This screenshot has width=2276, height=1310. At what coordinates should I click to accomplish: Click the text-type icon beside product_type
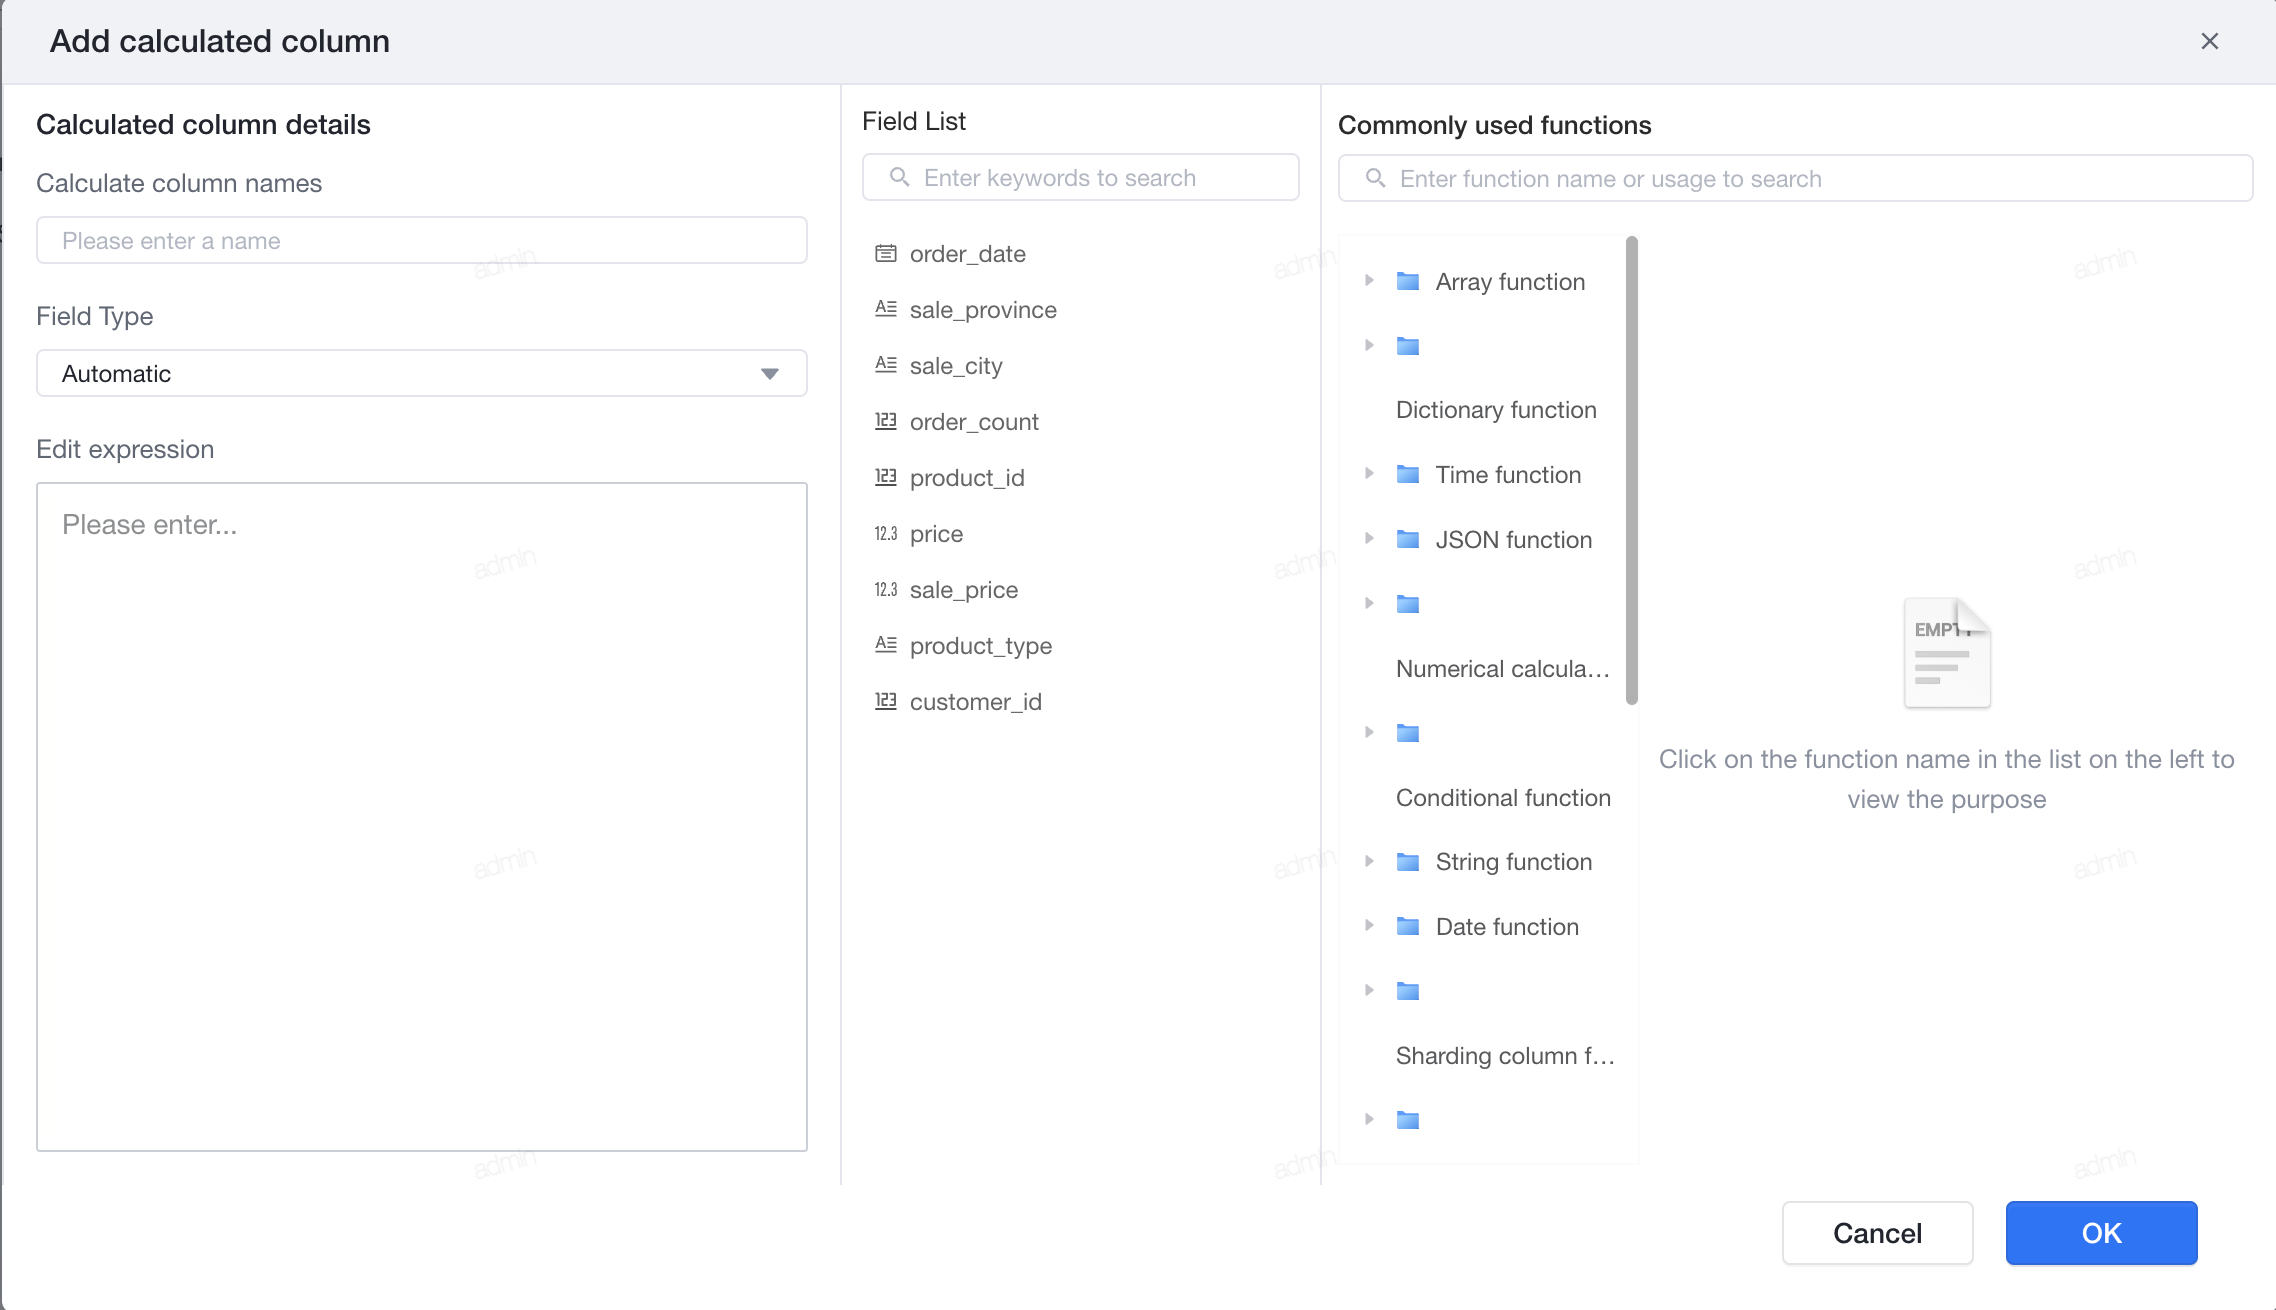(886, 645)
